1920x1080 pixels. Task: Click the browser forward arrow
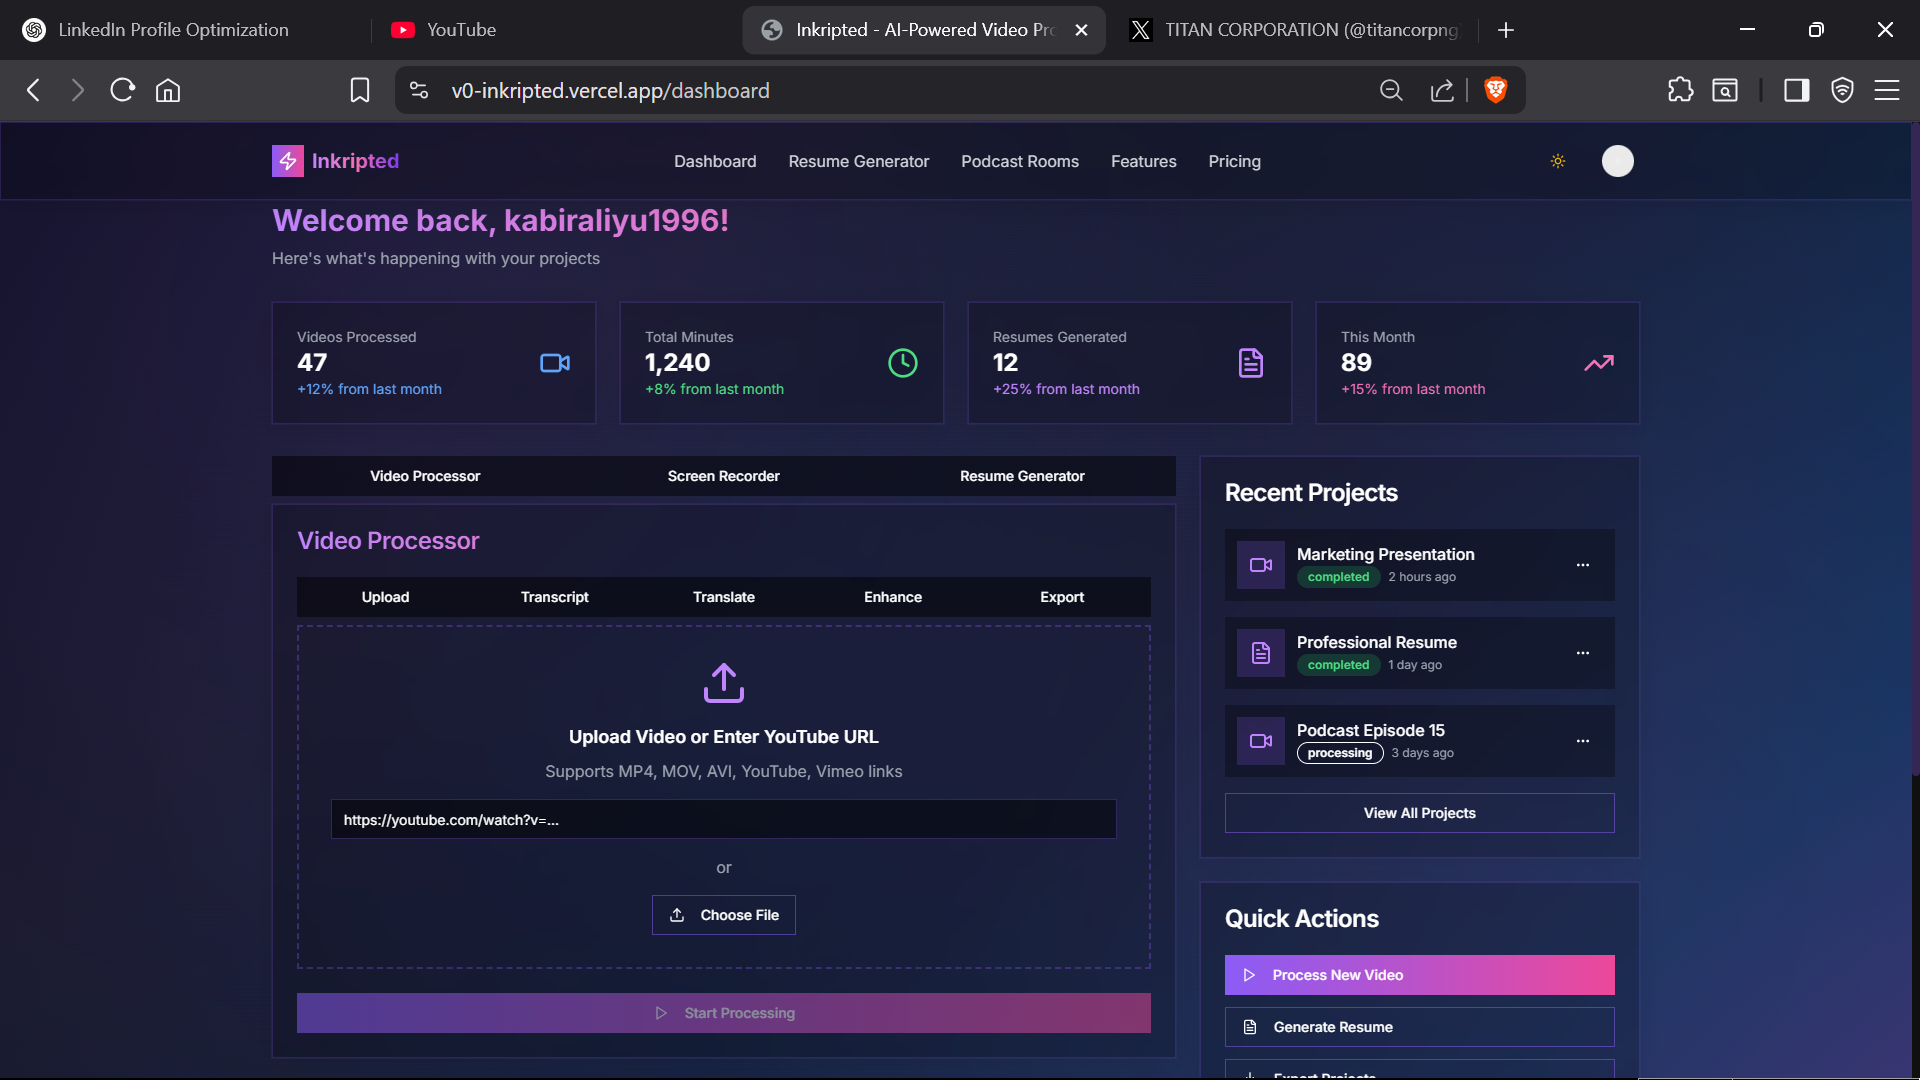click(77, 90)
